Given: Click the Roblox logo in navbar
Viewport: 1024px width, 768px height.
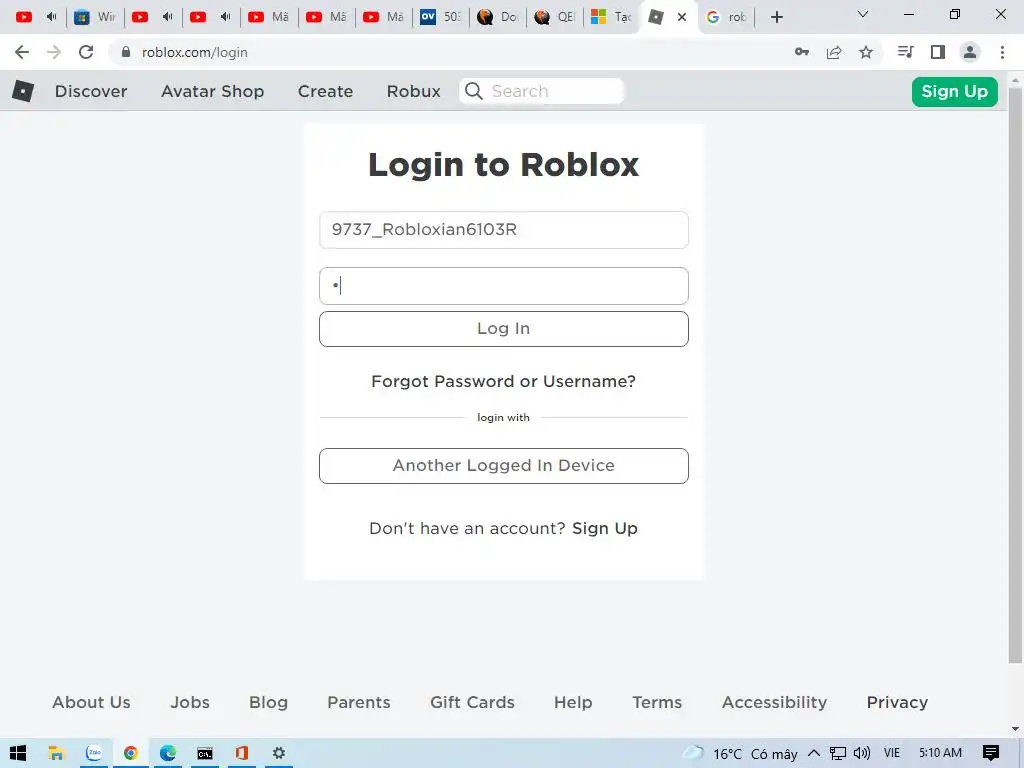Looking at the screenshot, I should pyautogui.click(x=23, y=91).
